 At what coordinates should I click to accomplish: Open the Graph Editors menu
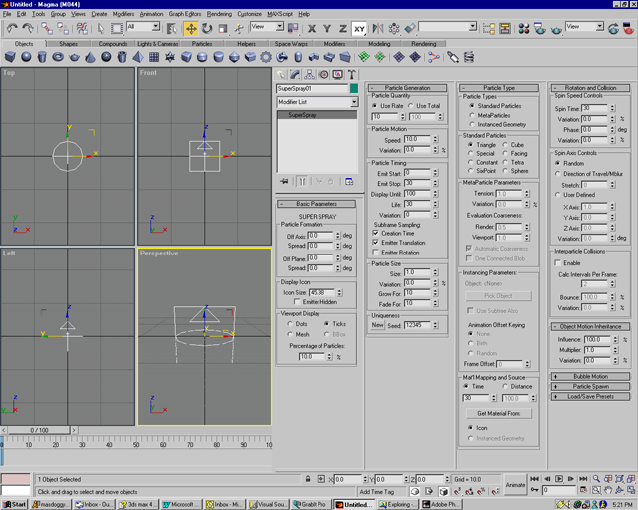(184, 14)
